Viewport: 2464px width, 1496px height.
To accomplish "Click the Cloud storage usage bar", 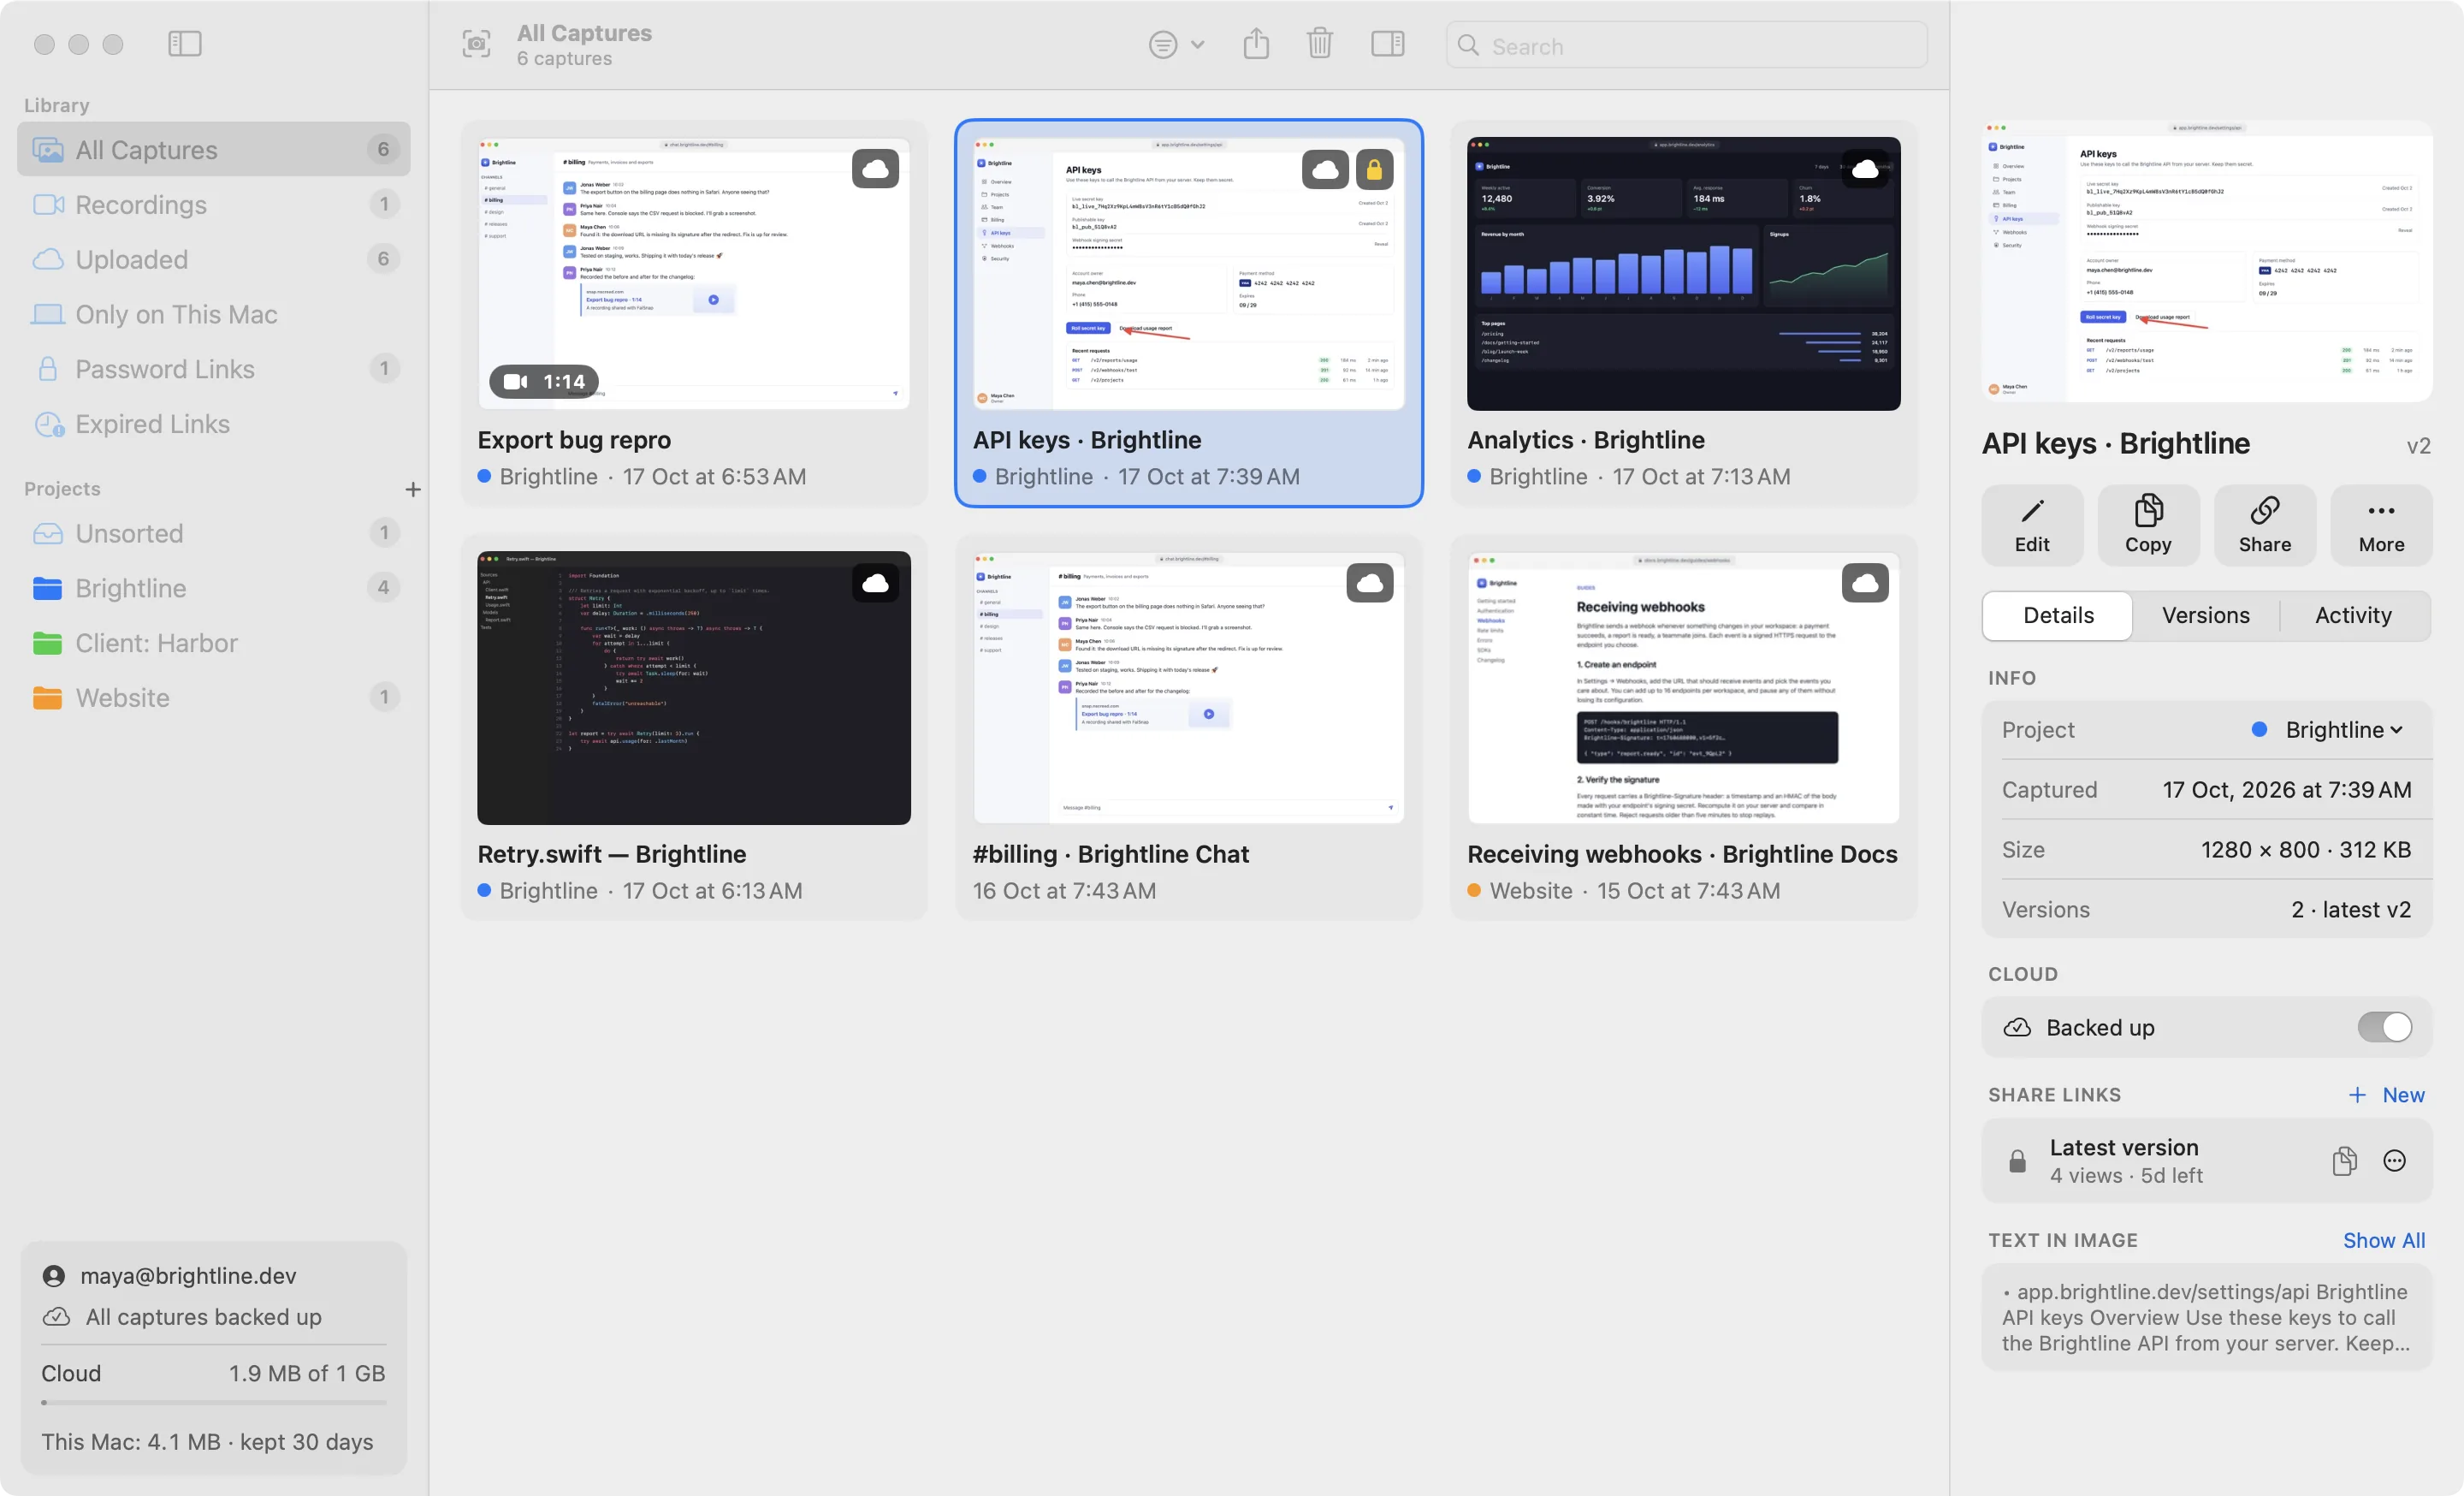I will point(213,1403).
